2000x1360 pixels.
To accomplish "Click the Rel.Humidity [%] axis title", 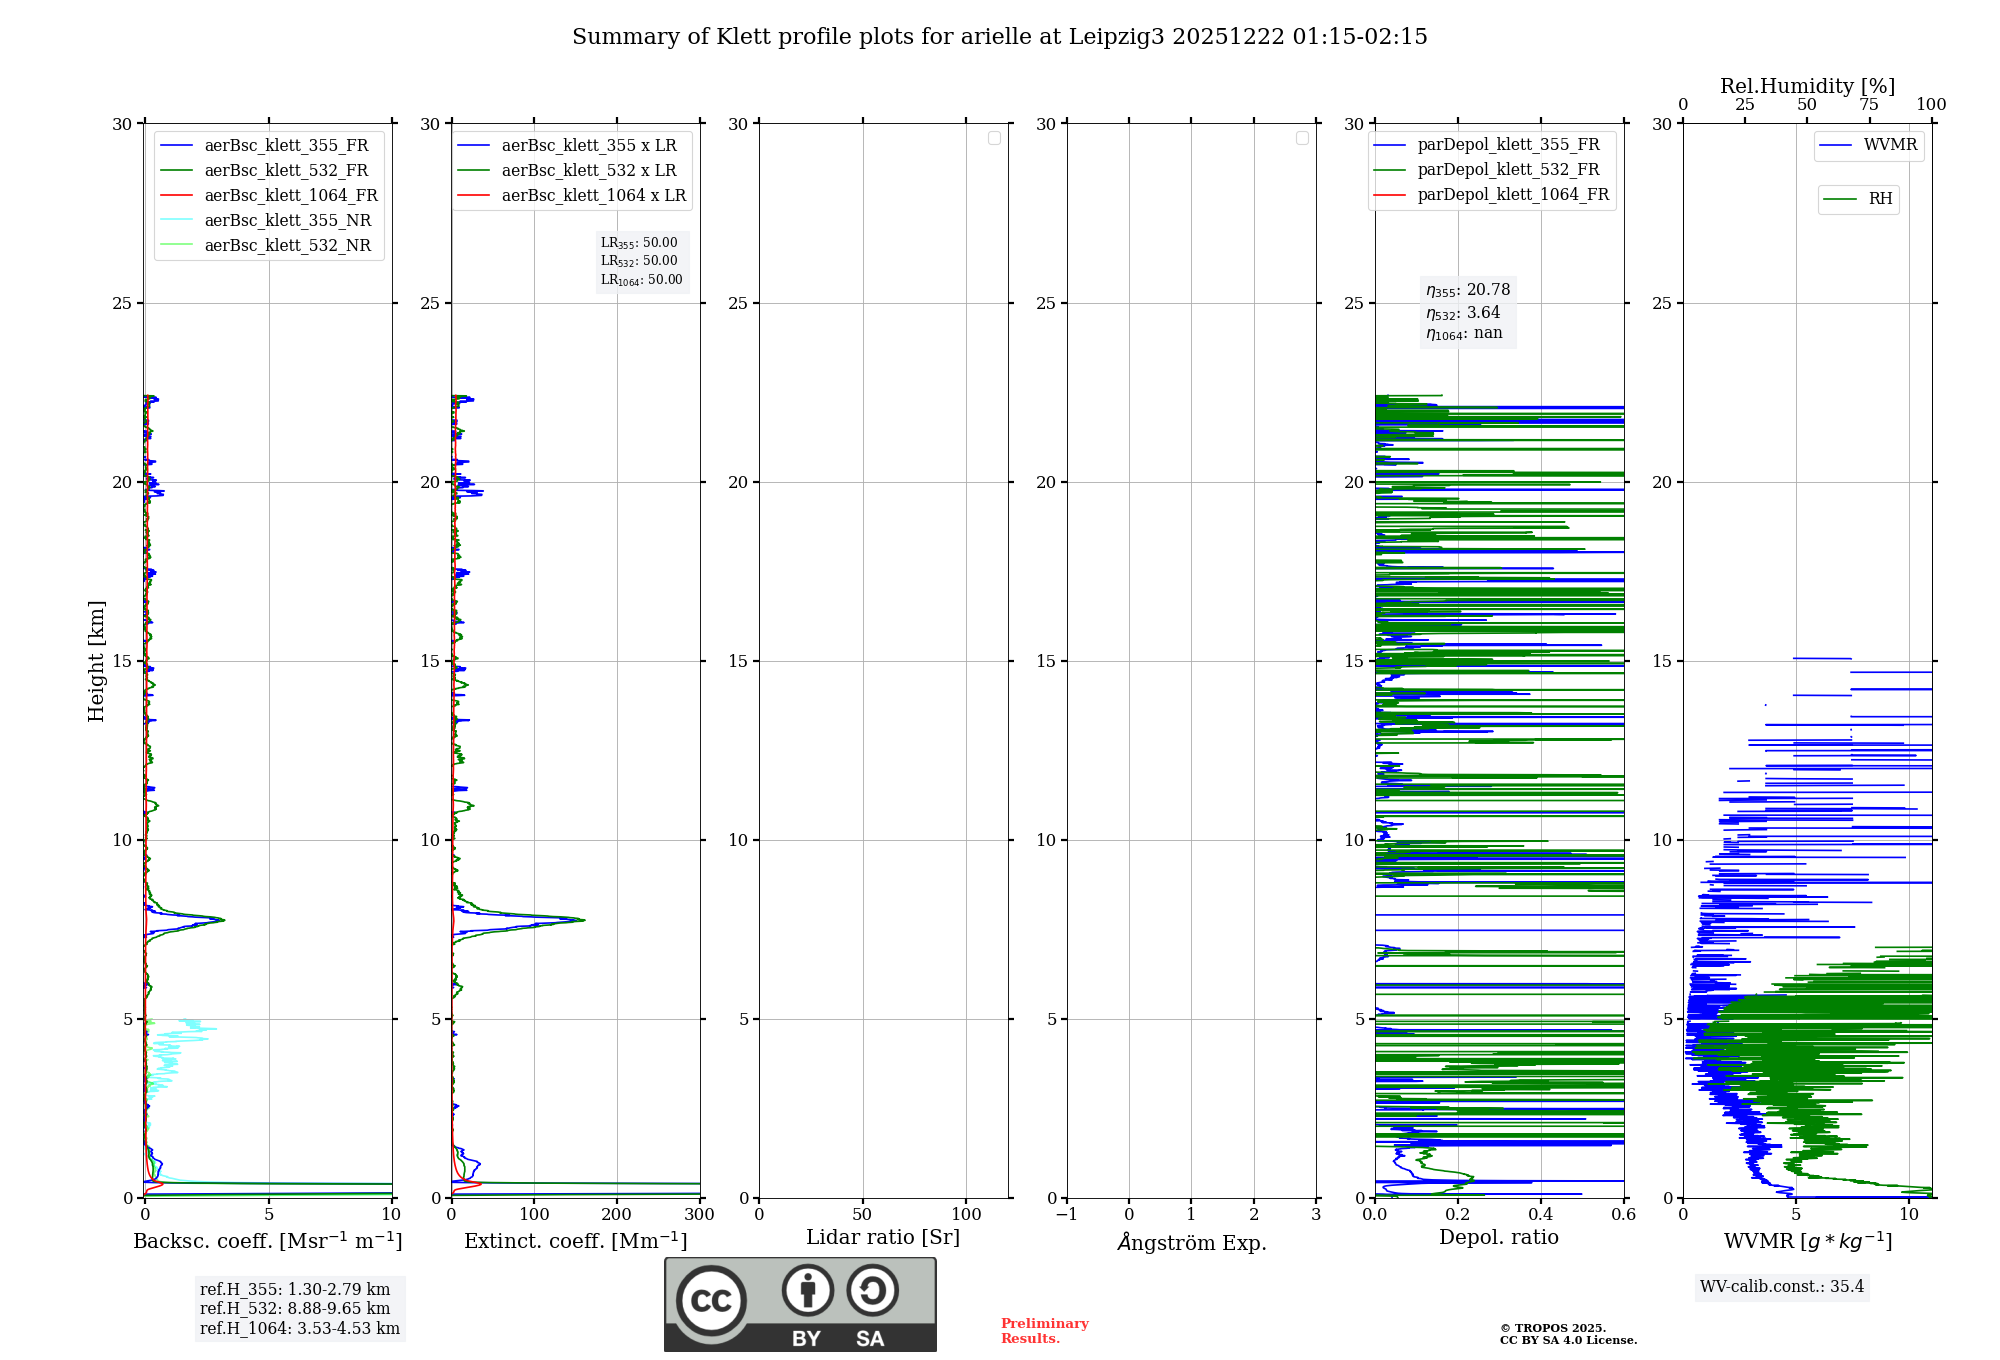I will tap(1807, 86).
